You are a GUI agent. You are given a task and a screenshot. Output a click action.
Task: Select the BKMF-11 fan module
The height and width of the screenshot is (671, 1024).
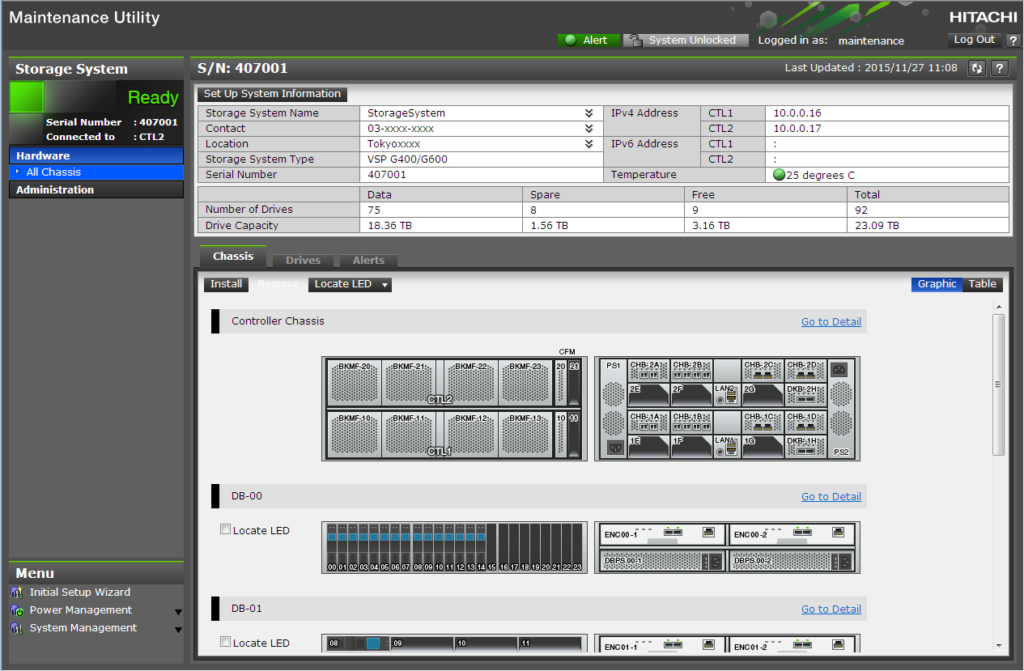click(409, 434)
